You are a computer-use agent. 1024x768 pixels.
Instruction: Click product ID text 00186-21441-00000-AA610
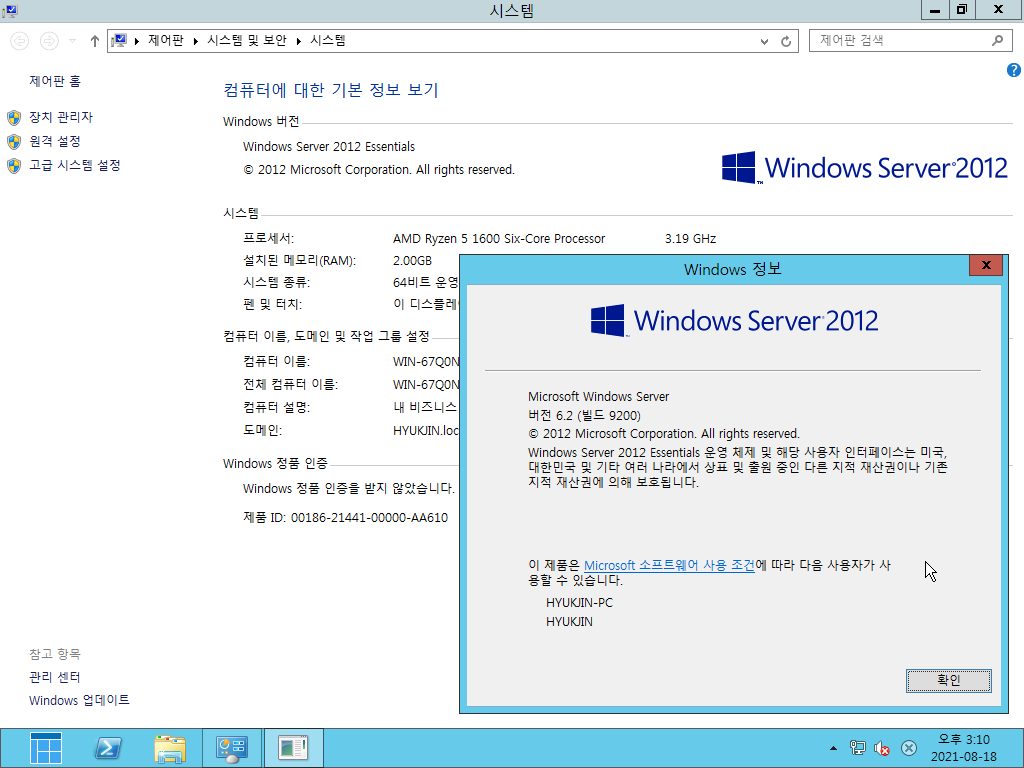point(369,518)
